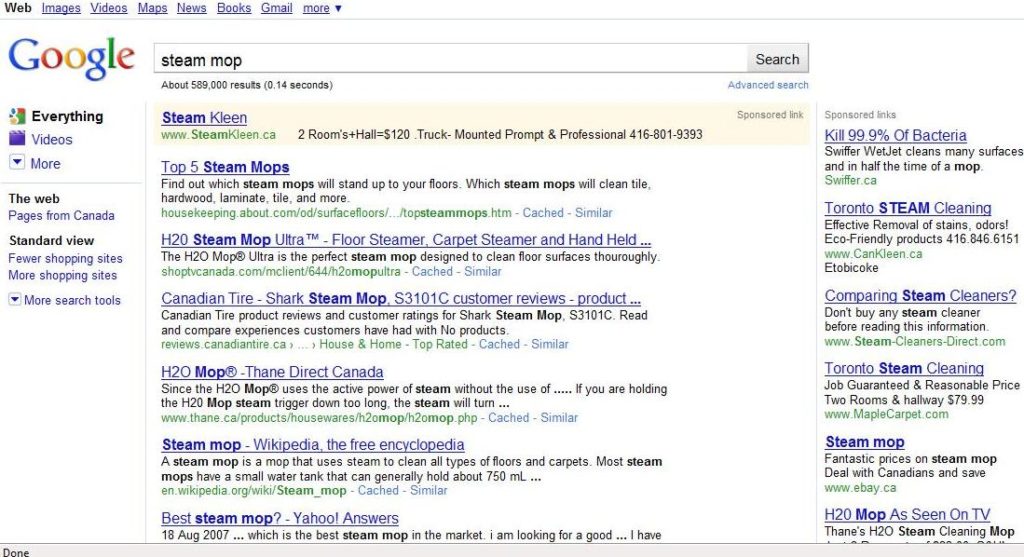The width and height of the screenshot is (1024, 557).
Task: Open Similar link for shoptvcanada result
Action: (x=483, y=272)
